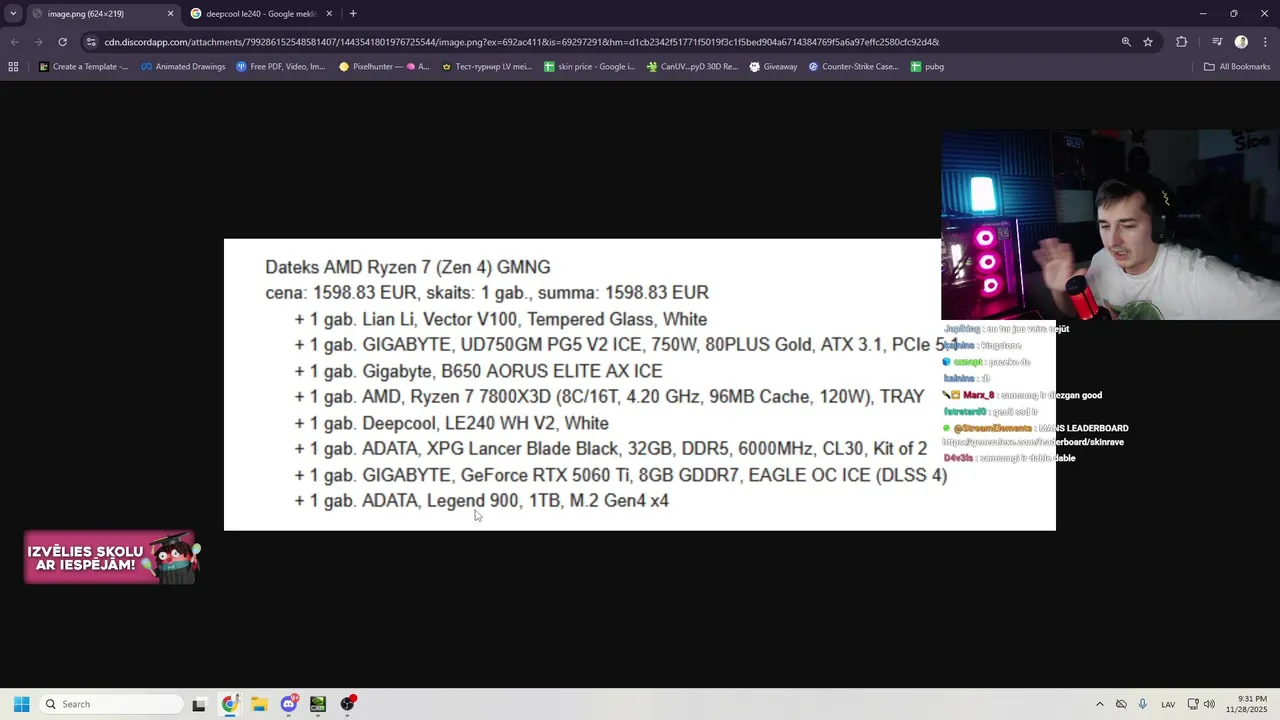Open a new browser tab

(x=353, y=14)
